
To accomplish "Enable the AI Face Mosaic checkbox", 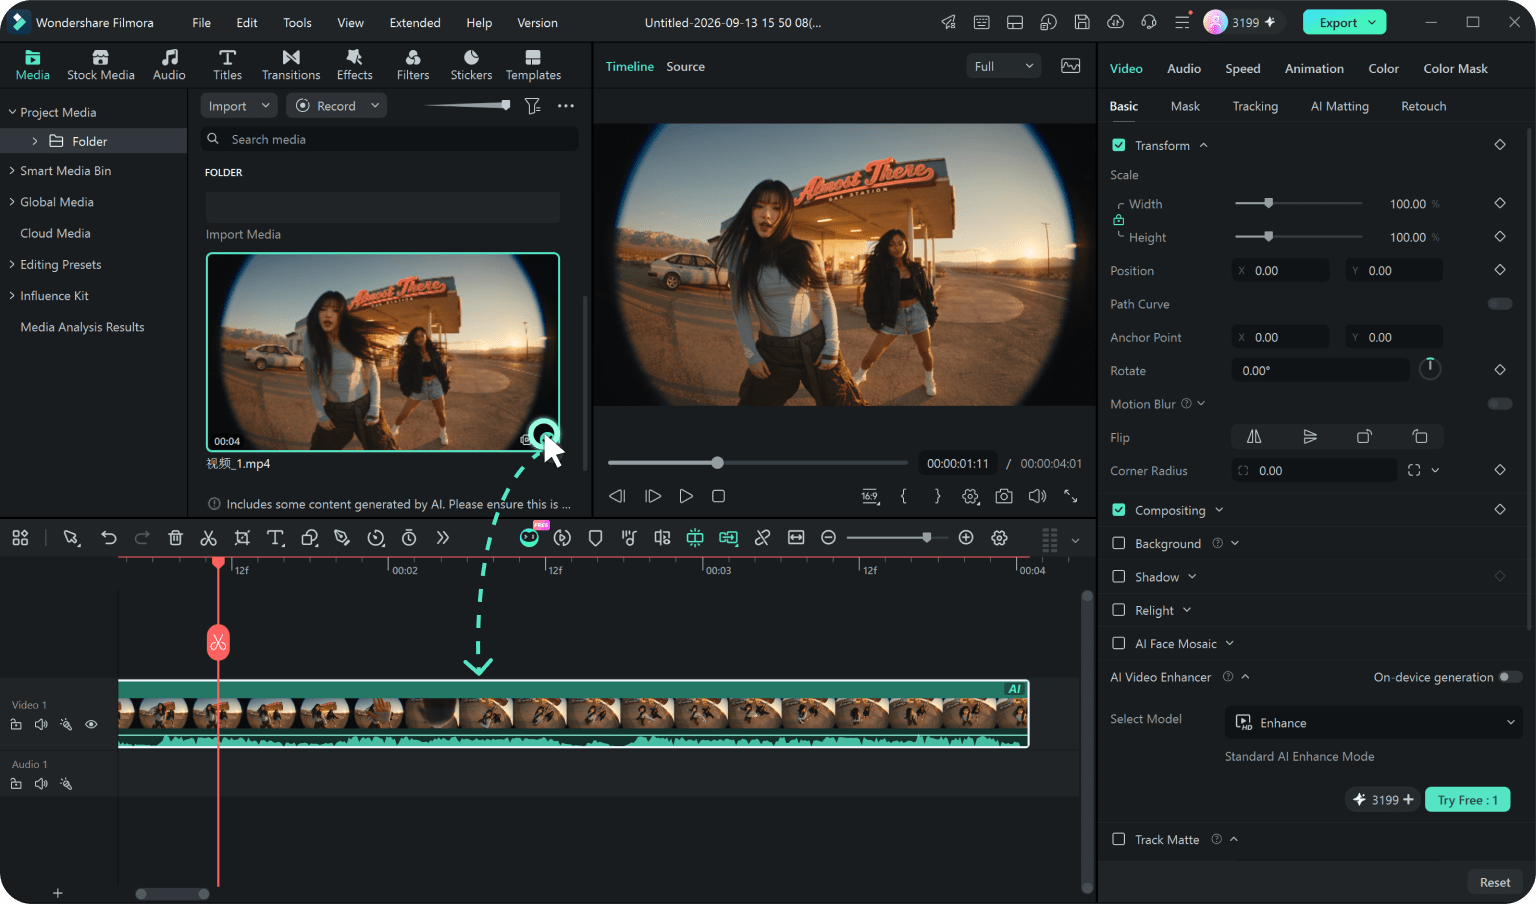I will [x=1119, y=643].
